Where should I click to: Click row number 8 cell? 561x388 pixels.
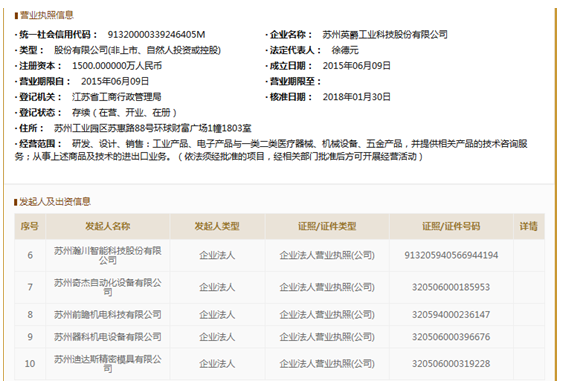tap(30, 315)
